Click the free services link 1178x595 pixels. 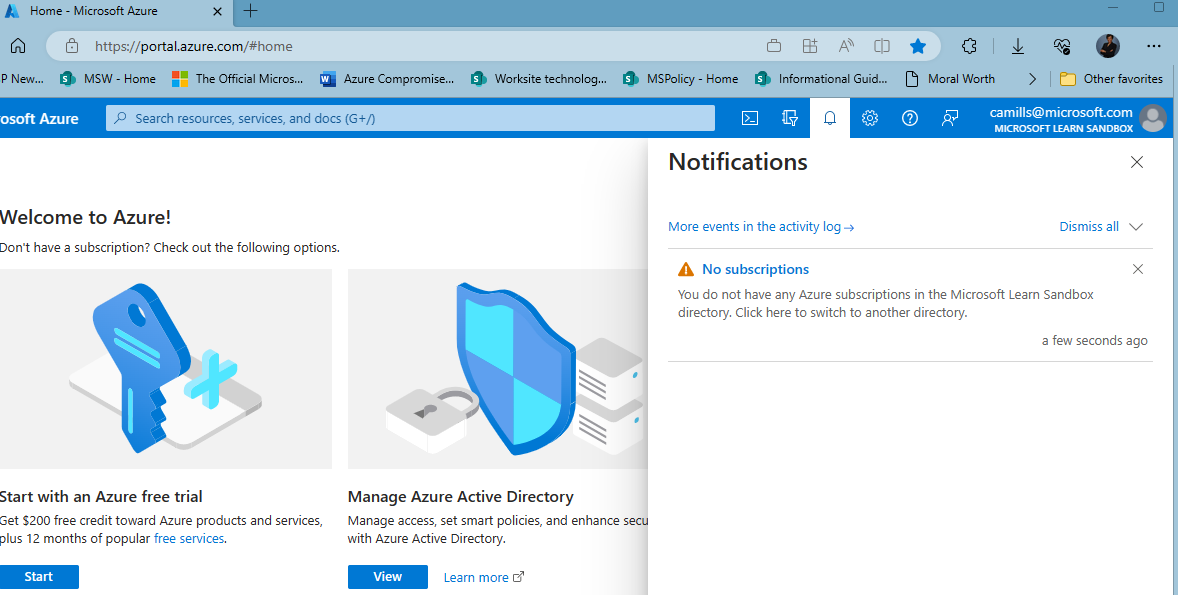pyautogui.click(x=189, y=539)
